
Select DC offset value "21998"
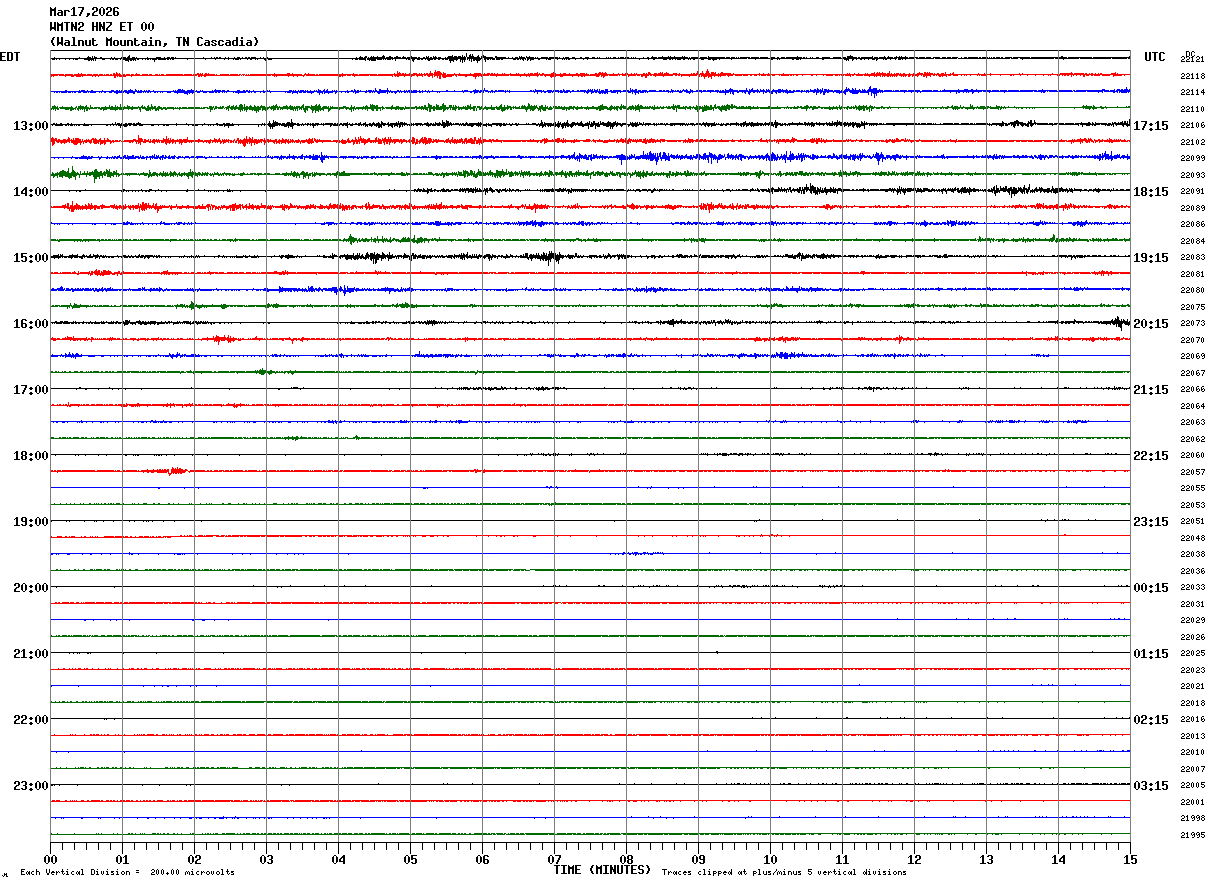click(1193, 819)
